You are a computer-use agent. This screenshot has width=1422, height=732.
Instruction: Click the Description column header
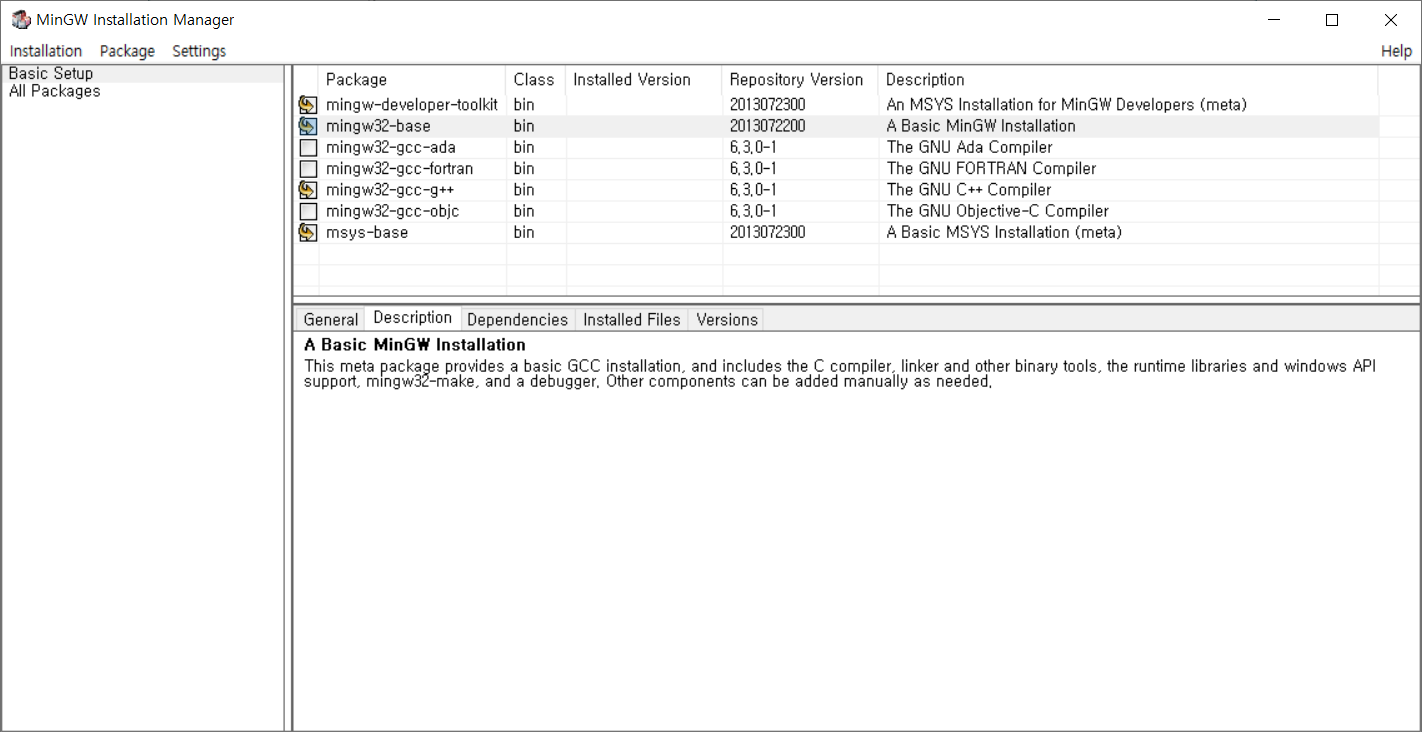[1128, 80]
